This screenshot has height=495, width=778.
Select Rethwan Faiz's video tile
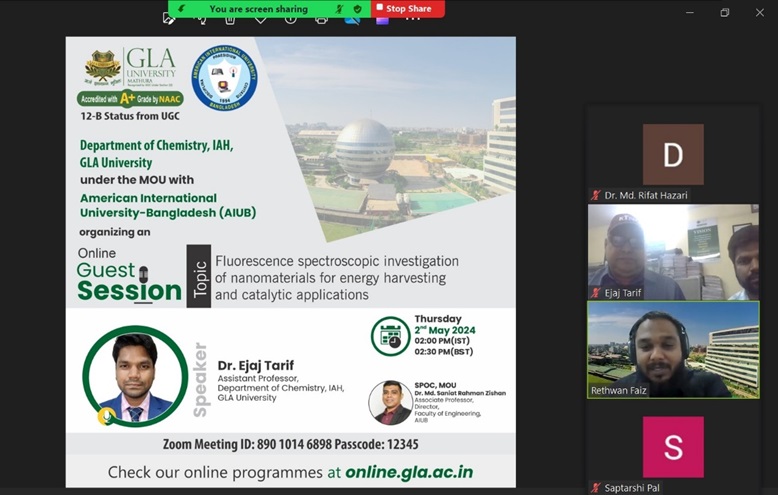[x=672, y=350]
